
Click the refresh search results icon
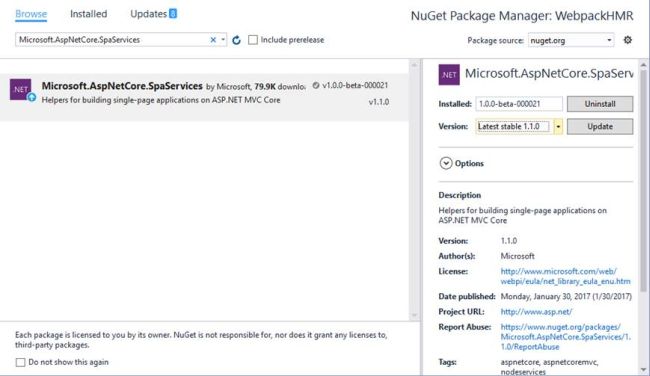click(x=236, y=40)
